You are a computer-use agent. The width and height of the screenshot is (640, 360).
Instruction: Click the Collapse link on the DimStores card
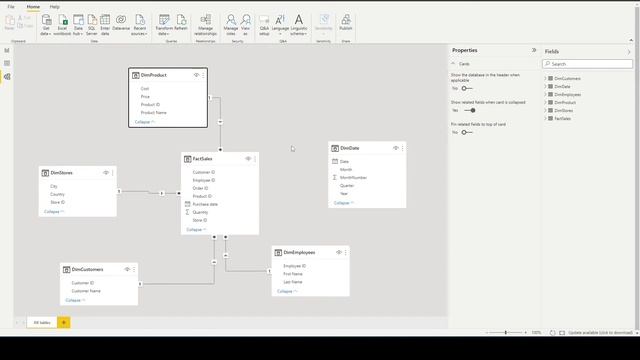pyautogui.click(x=54, y=212)
